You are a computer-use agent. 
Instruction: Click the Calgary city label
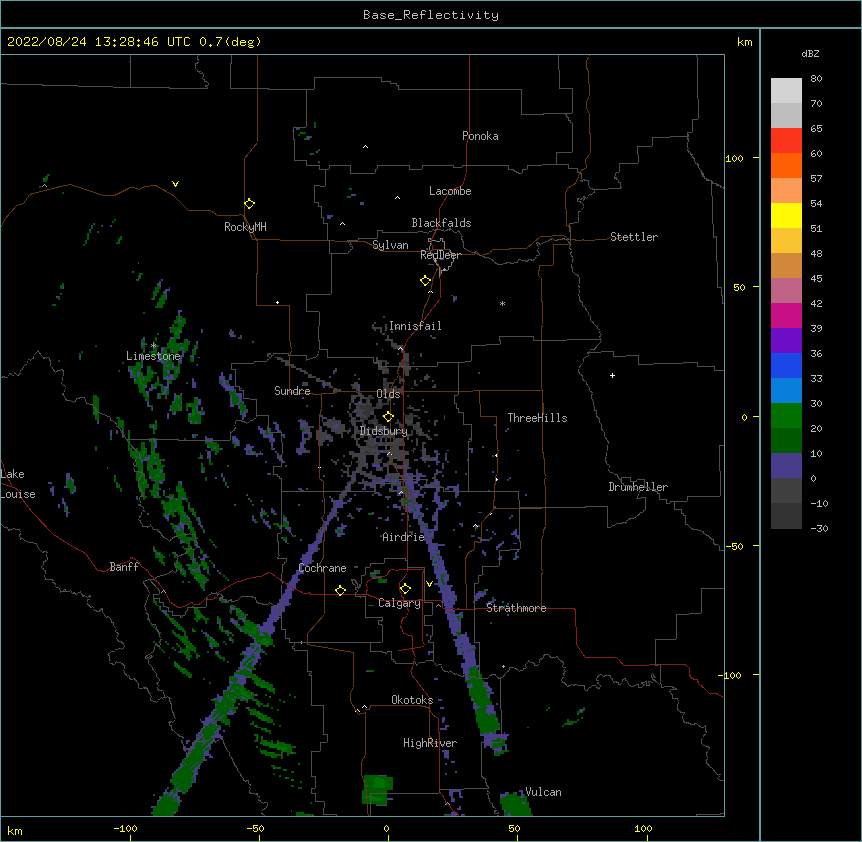[x=399, y=603]
